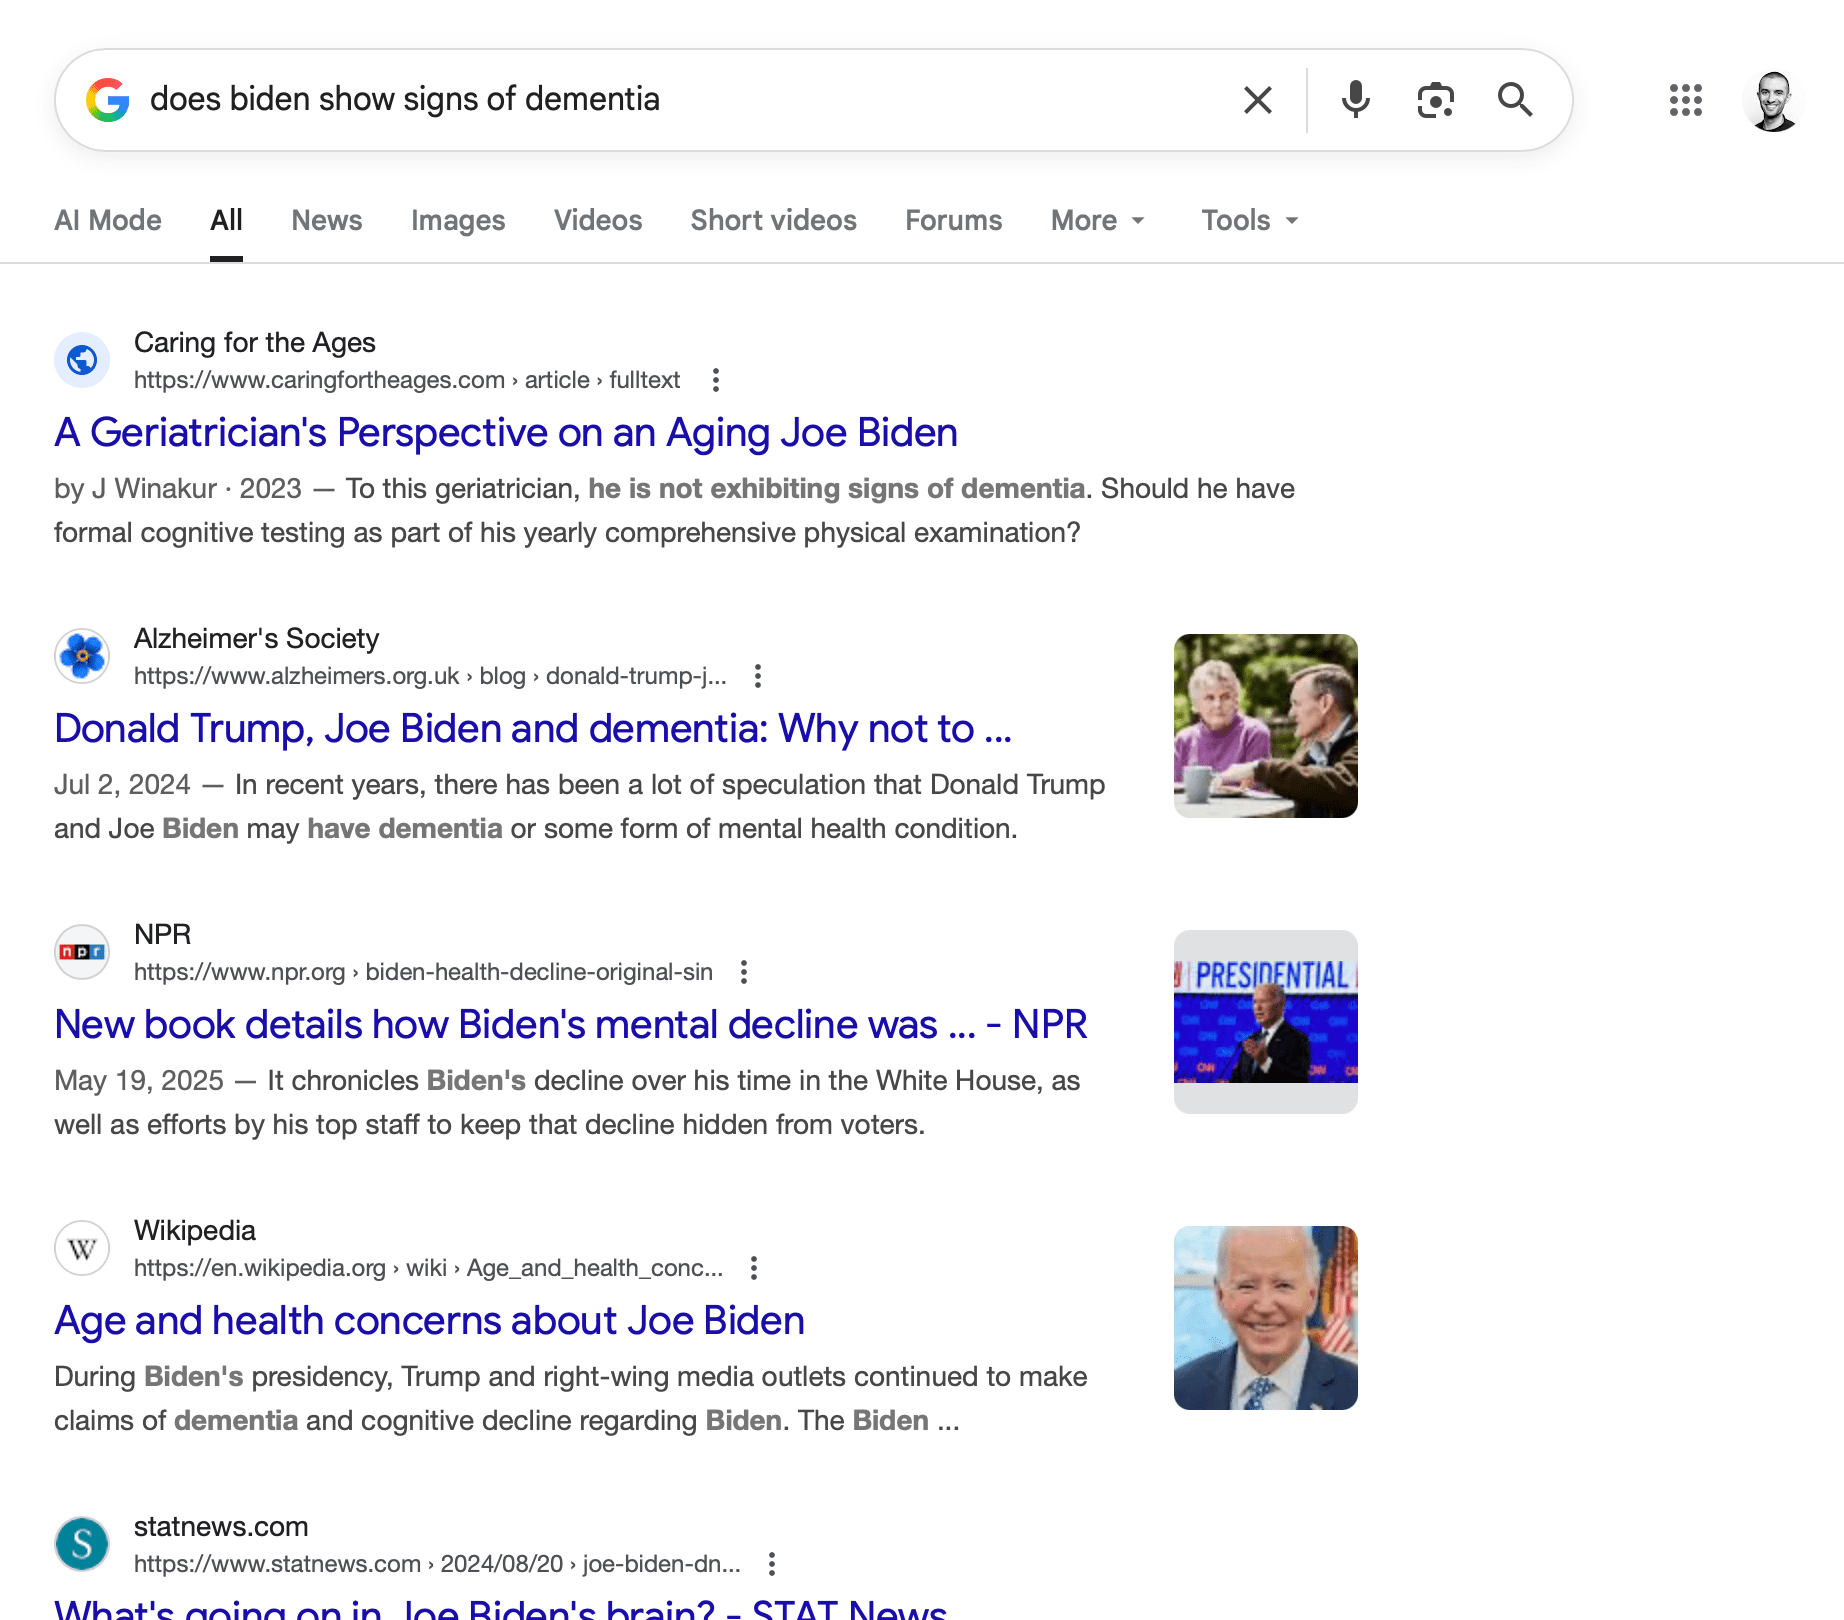Click into the Google search text field
Viewport: 1844px width, 1620px height.
click(680, 100)
